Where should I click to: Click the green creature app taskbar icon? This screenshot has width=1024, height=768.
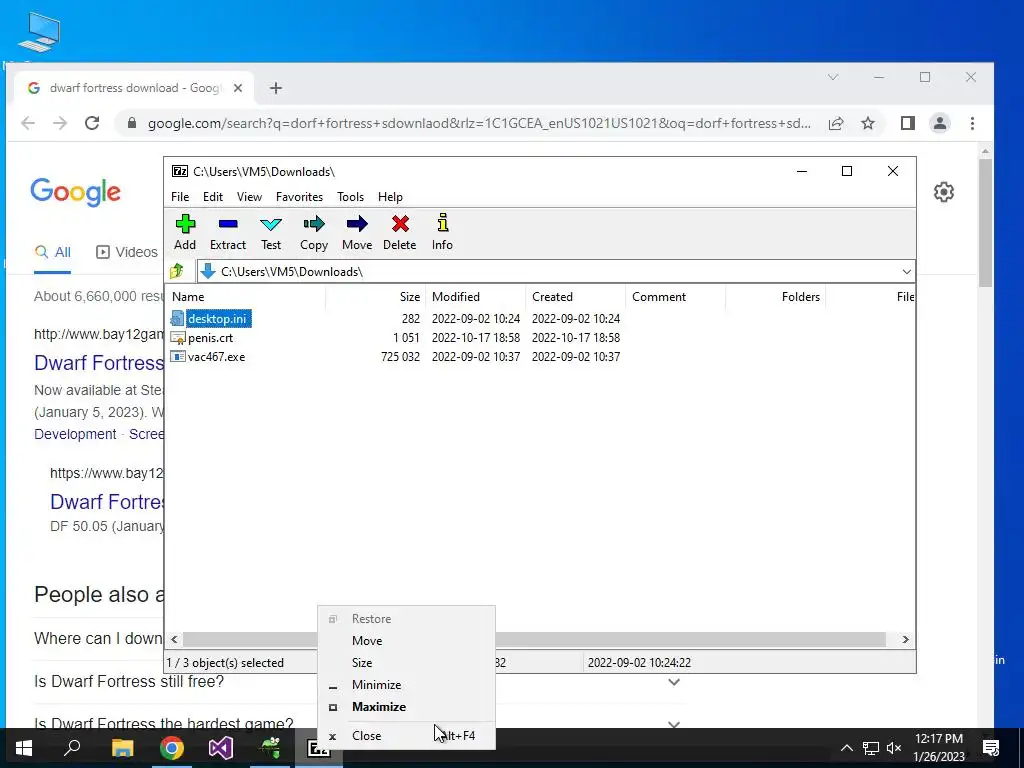pos(270,748)
